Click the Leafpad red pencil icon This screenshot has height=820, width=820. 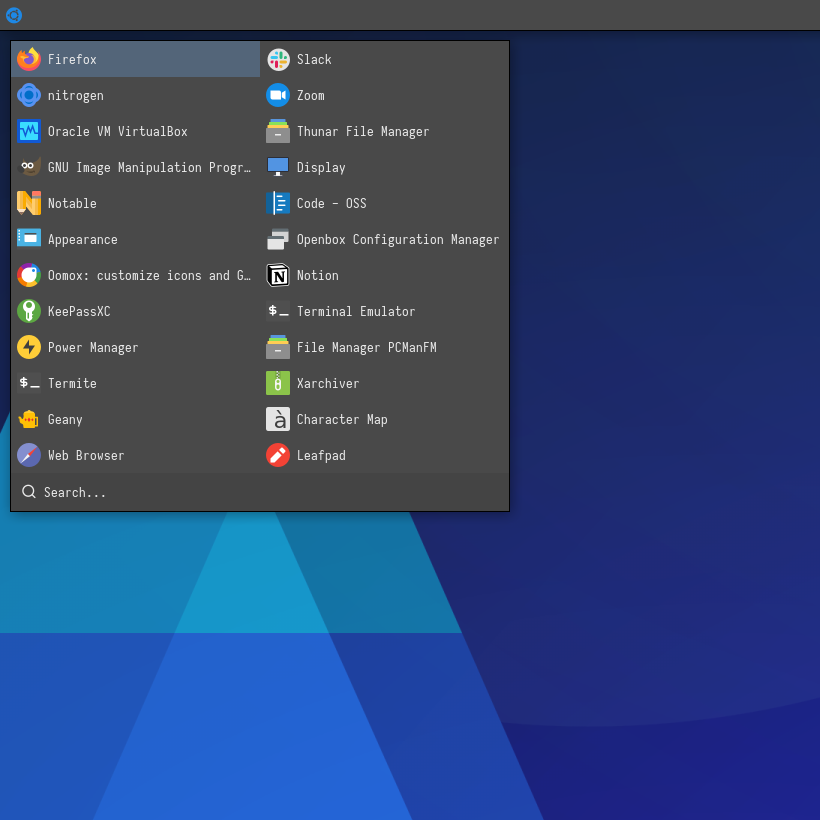point(278,455)
